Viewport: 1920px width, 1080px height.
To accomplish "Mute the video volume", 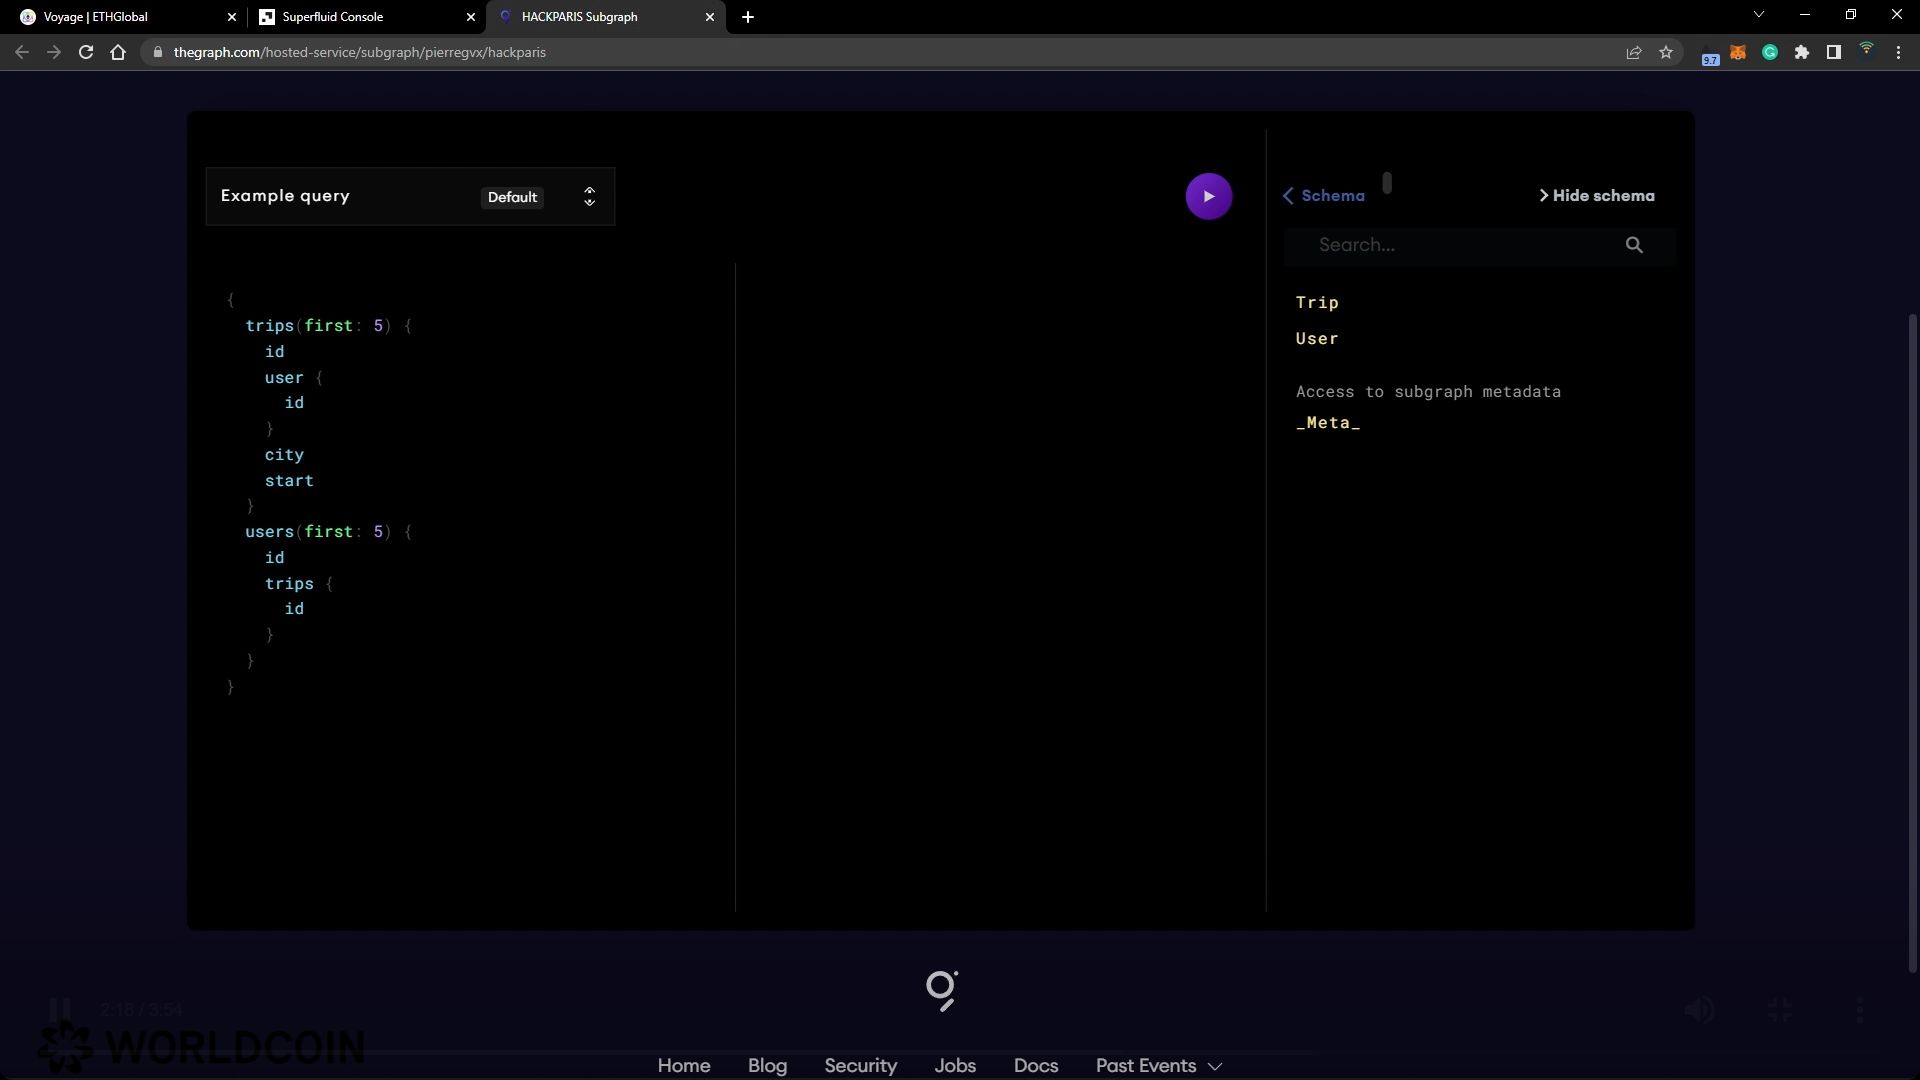I will pos(1699,1010).
